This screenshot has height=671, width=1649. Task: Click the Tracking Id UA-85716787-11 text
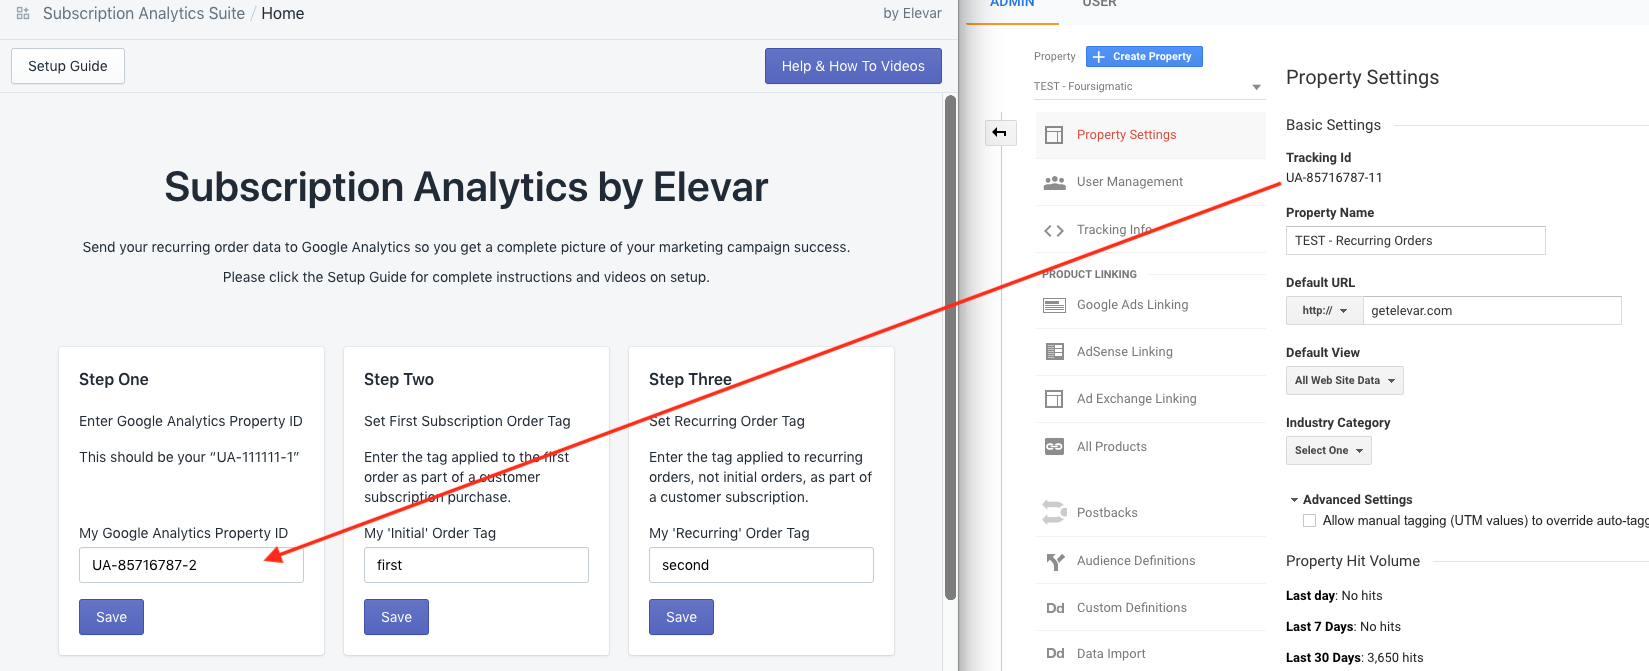pyautogui.click(x=1334, y=178)
